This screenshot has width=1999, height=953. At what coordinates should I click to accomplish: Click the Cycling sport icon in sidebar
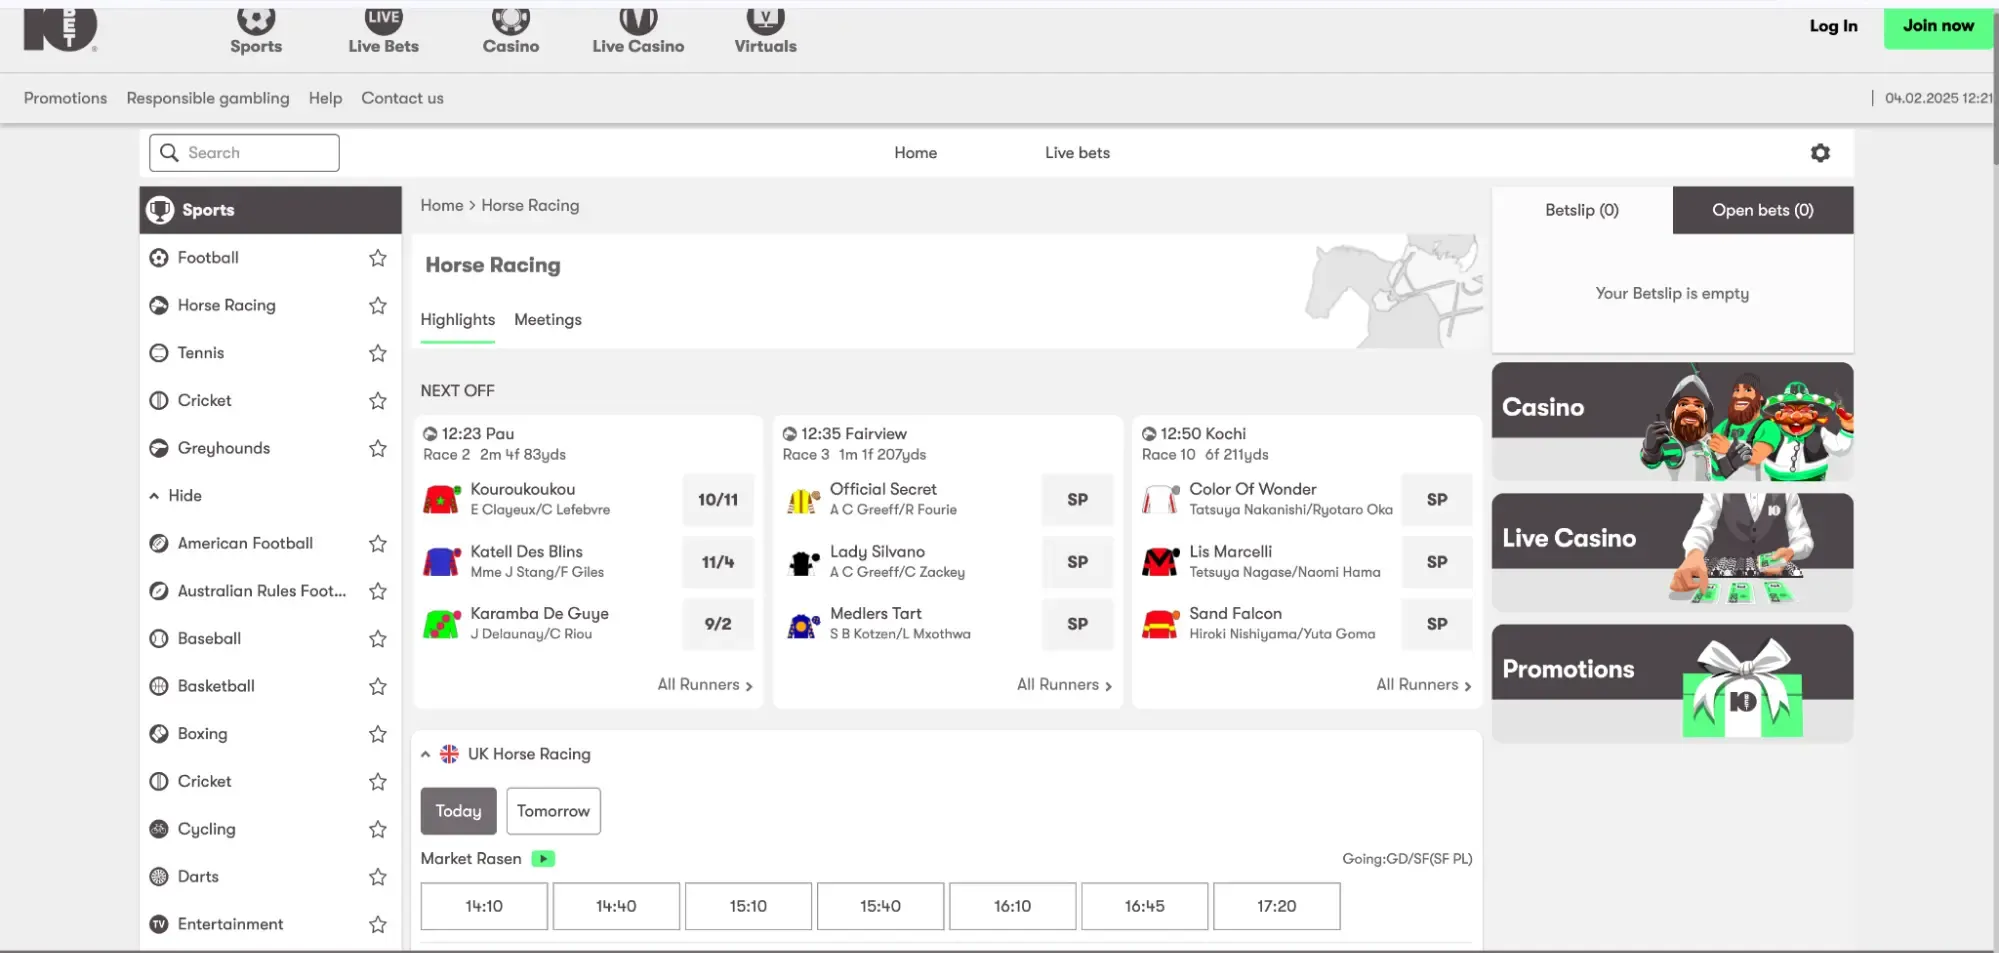coord(159,829)
